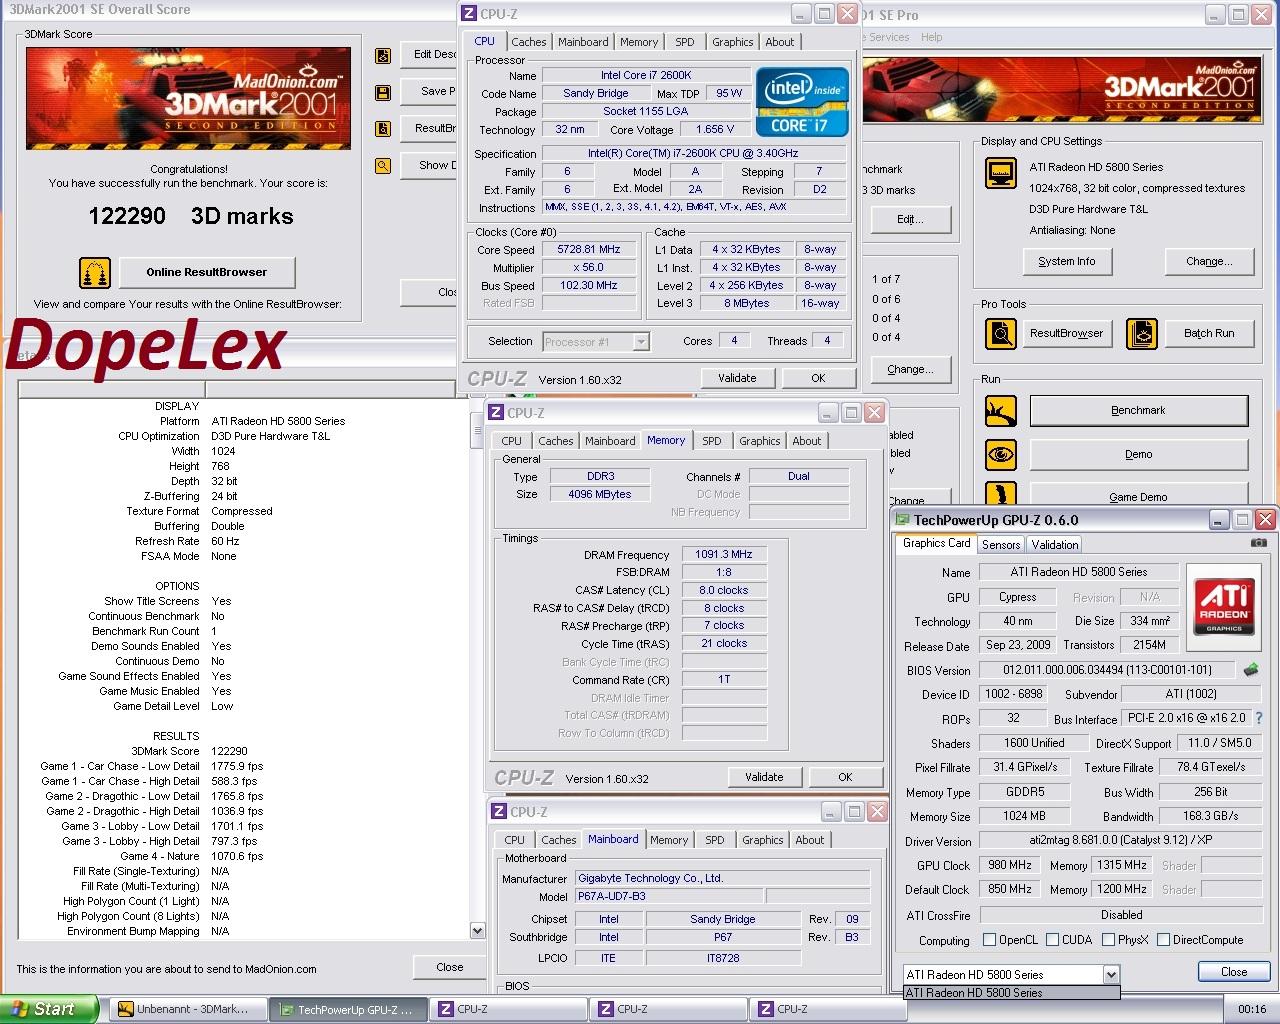
Task: Click the CPU-Z icon in top CPU-Z title bar
Action: coord(470,14)
